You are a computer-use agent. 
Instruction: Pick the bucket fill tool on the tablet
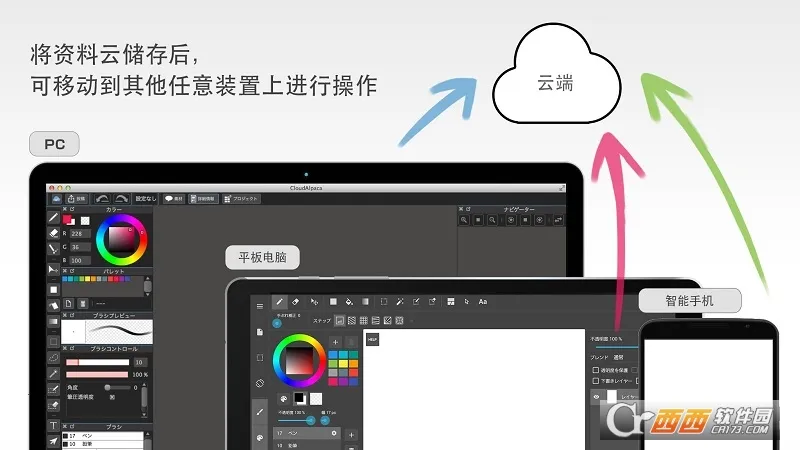(348, 301)
